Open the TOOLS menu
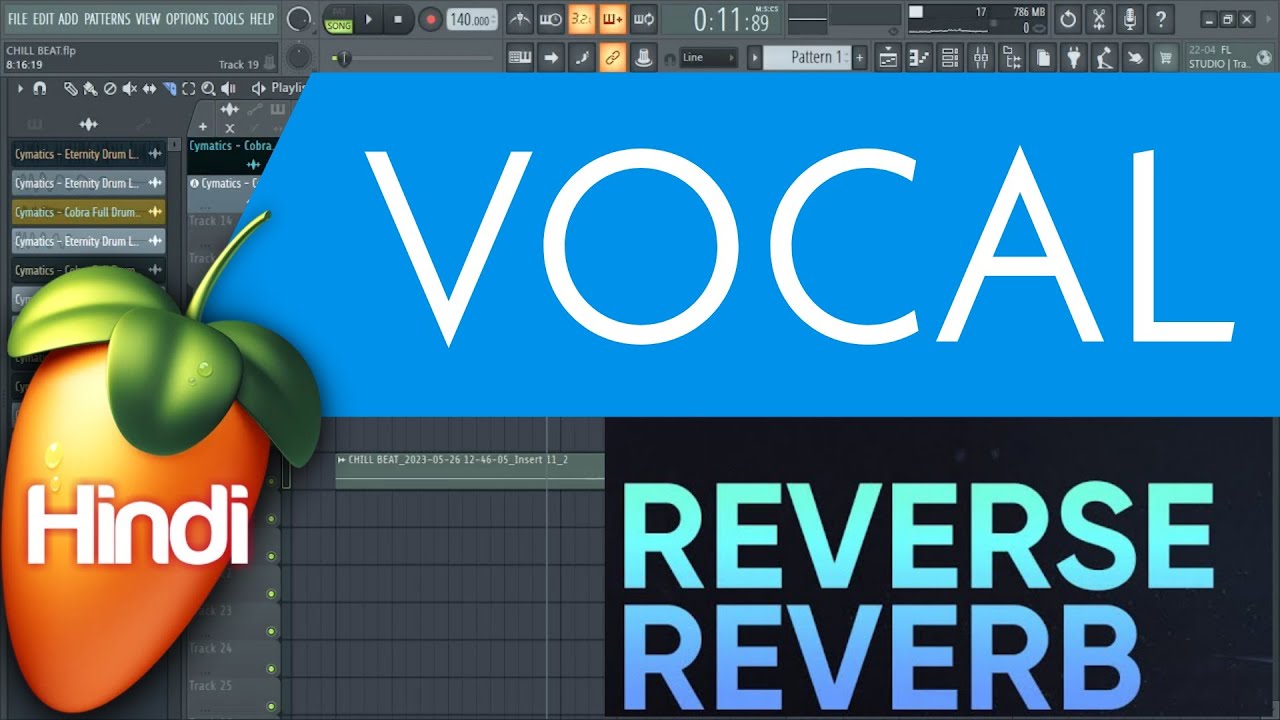1280x720 pixels. [x=228, y=19]
